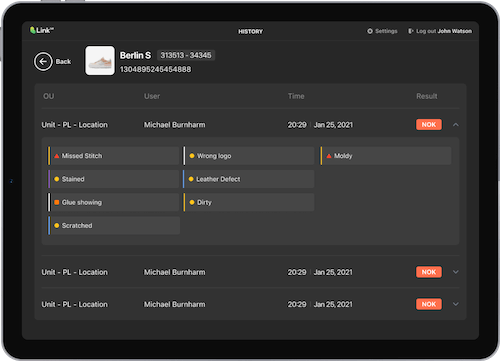
Task: Click the Back arrow circle icon
Action: click(x=43, y=61)
